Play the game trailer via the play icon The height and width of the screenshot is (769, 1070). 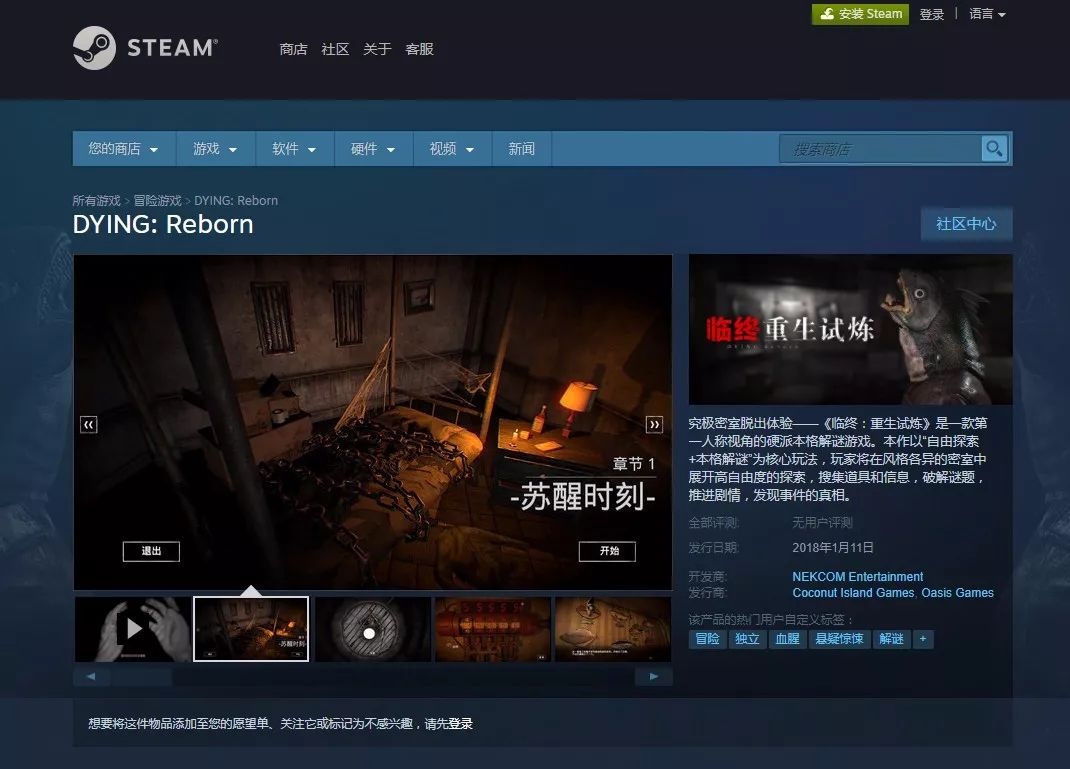click(135, 628)
